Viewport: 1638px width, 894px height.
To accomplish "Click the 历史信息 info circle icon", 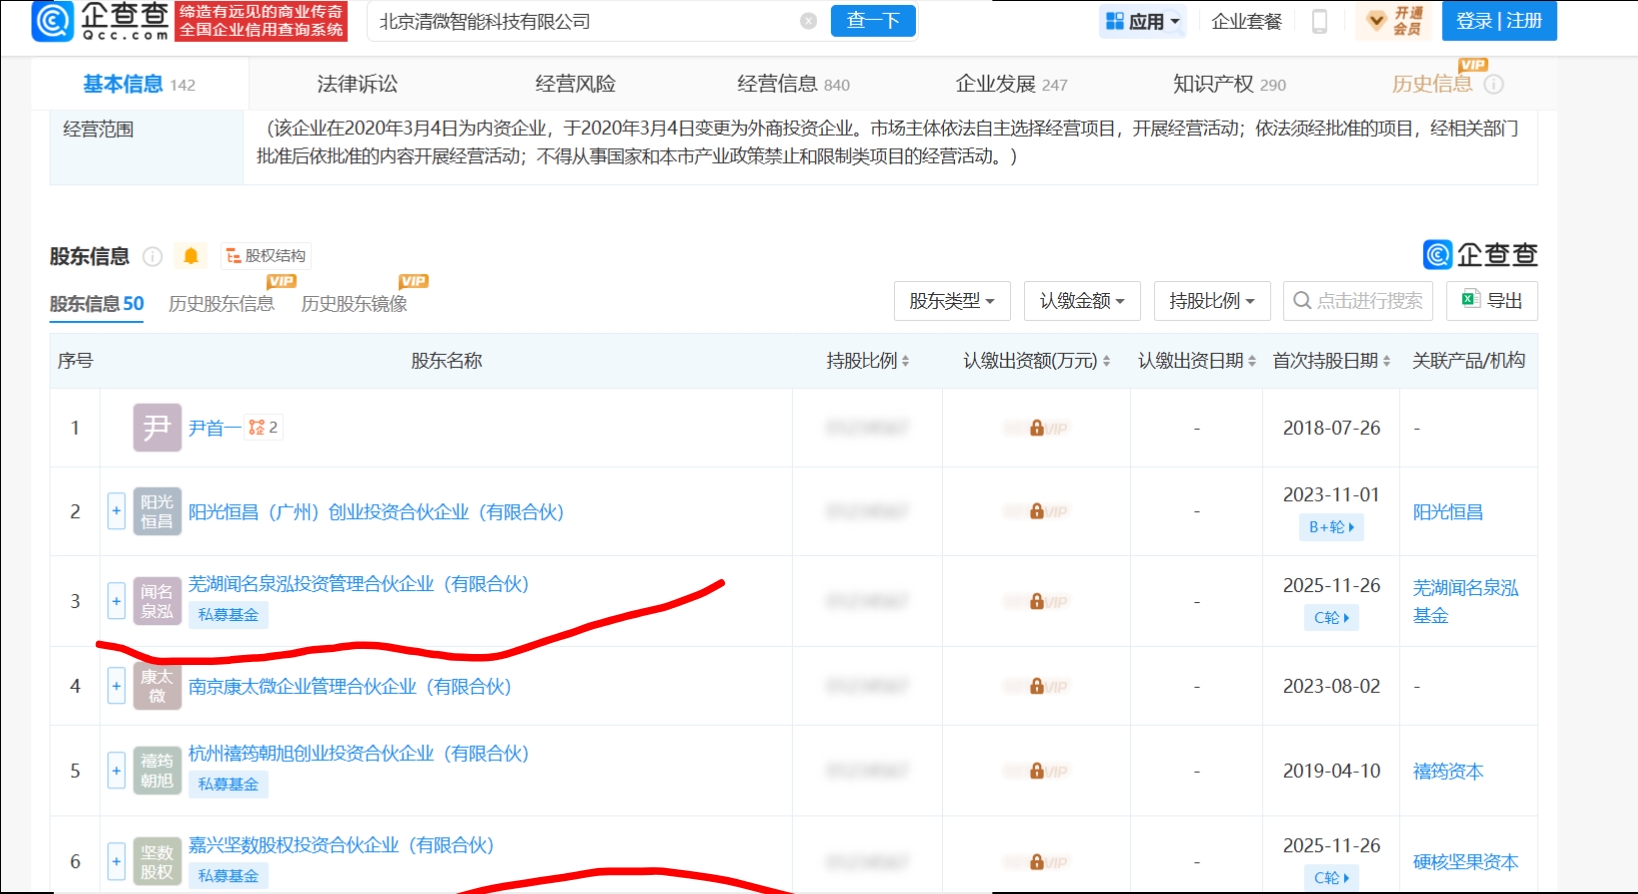I will 1494,85.
